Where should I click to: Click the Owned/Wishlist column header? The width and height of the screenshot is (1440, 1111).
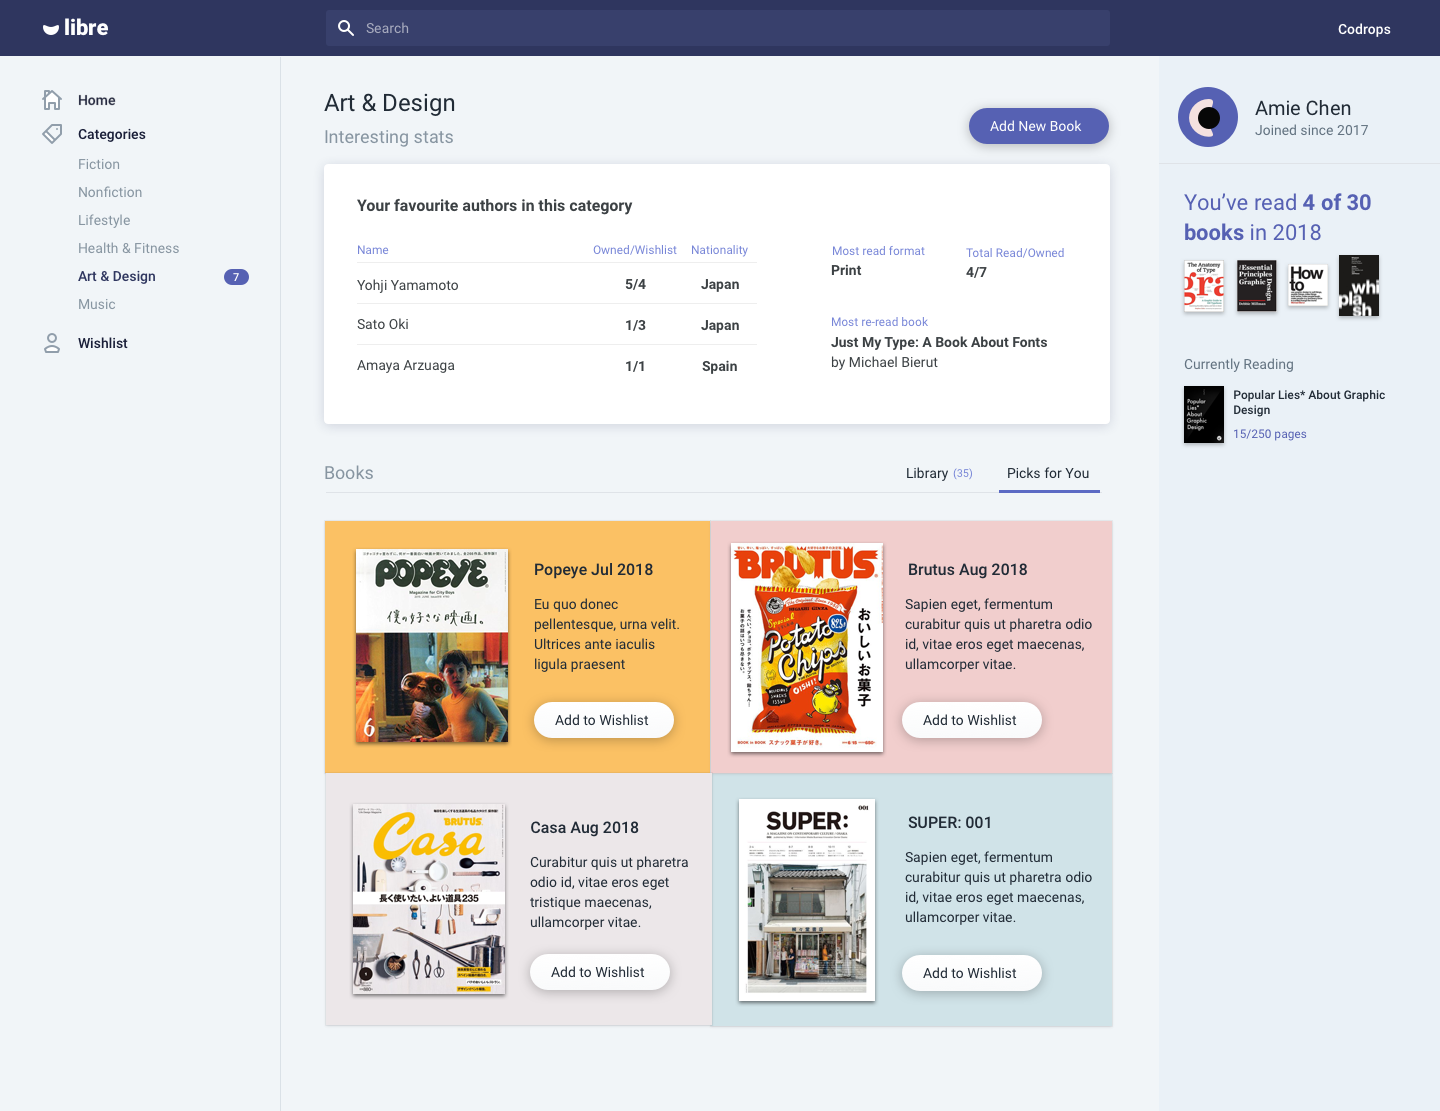coord(635,250)
